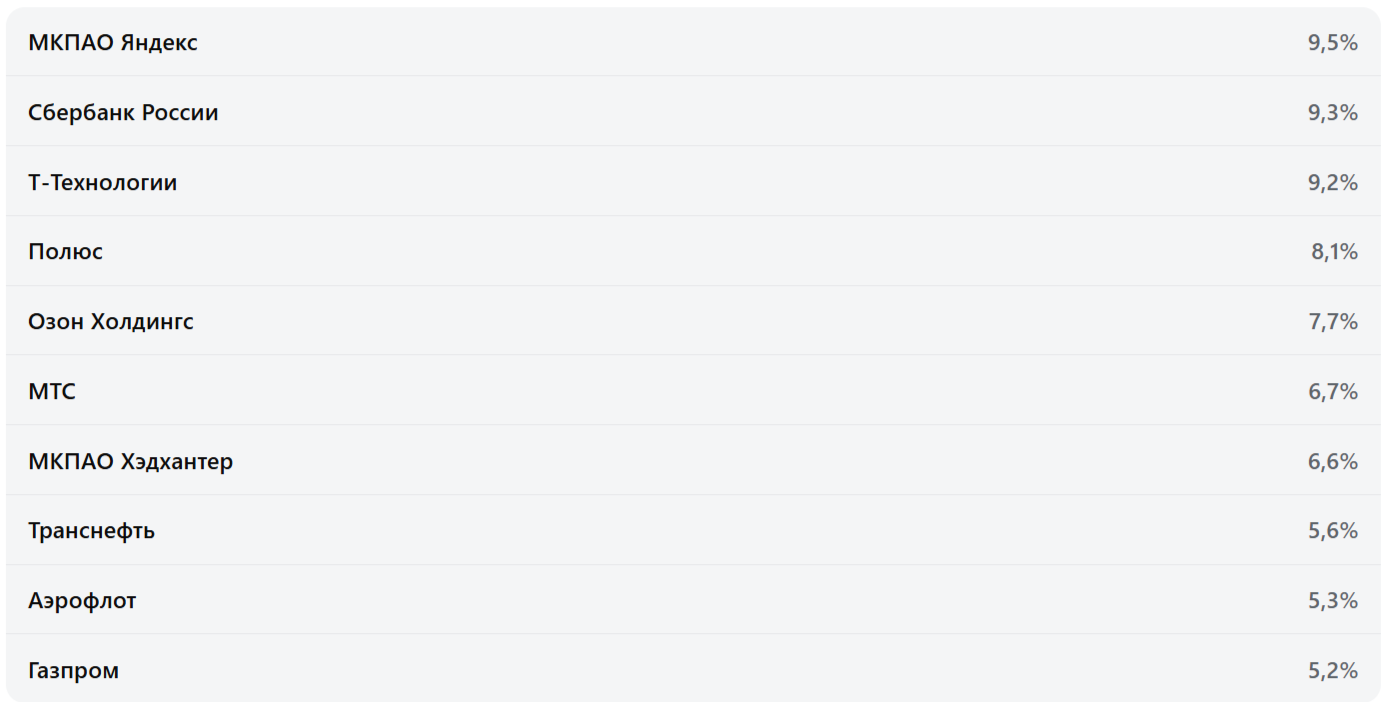Viewport: 1383px width, 702px height.
Task: Select the Сбербанк России row label
Action: pos(123,113)
